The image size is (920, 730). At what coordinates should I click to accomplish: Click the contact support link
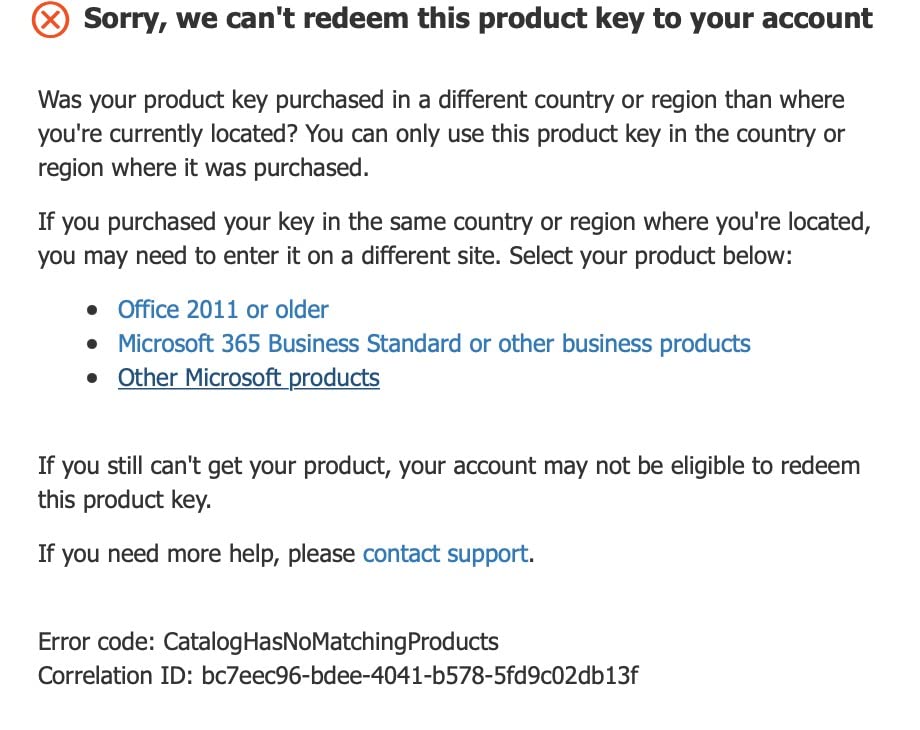[444, 554]
